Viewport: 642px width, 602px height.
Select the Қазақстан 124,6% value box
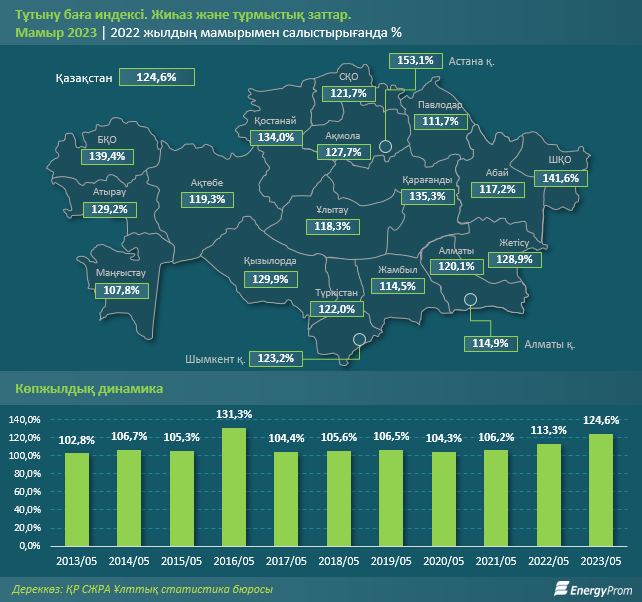(x=155, y=76)
